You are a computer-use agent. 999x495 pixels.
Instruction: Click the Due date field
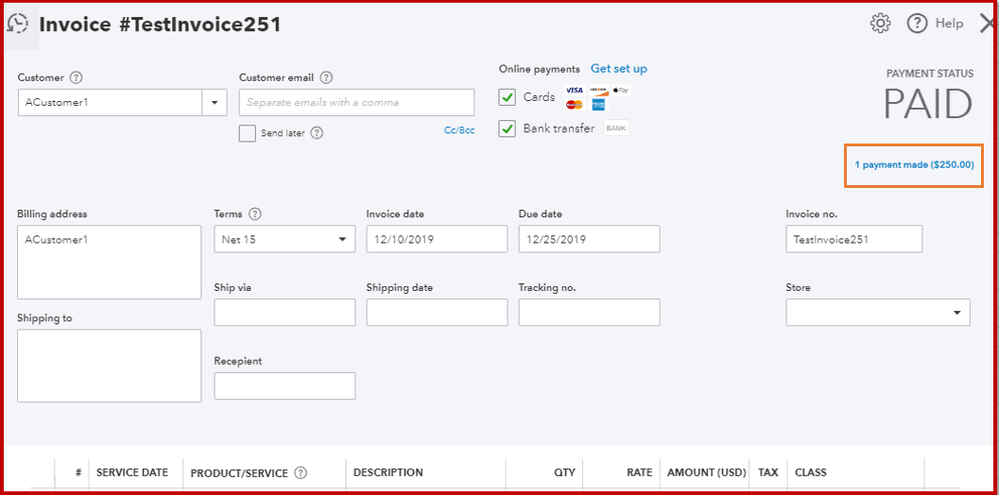tap(589, 240)
